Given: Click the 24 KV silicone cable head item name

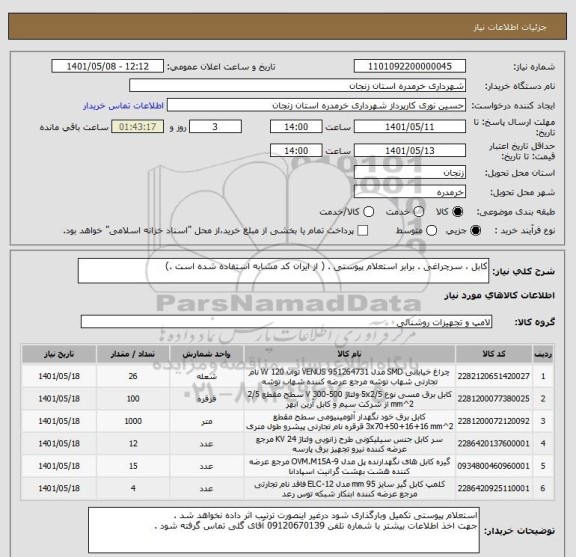Looking at the screenshot, I should (x=349, y=444).
